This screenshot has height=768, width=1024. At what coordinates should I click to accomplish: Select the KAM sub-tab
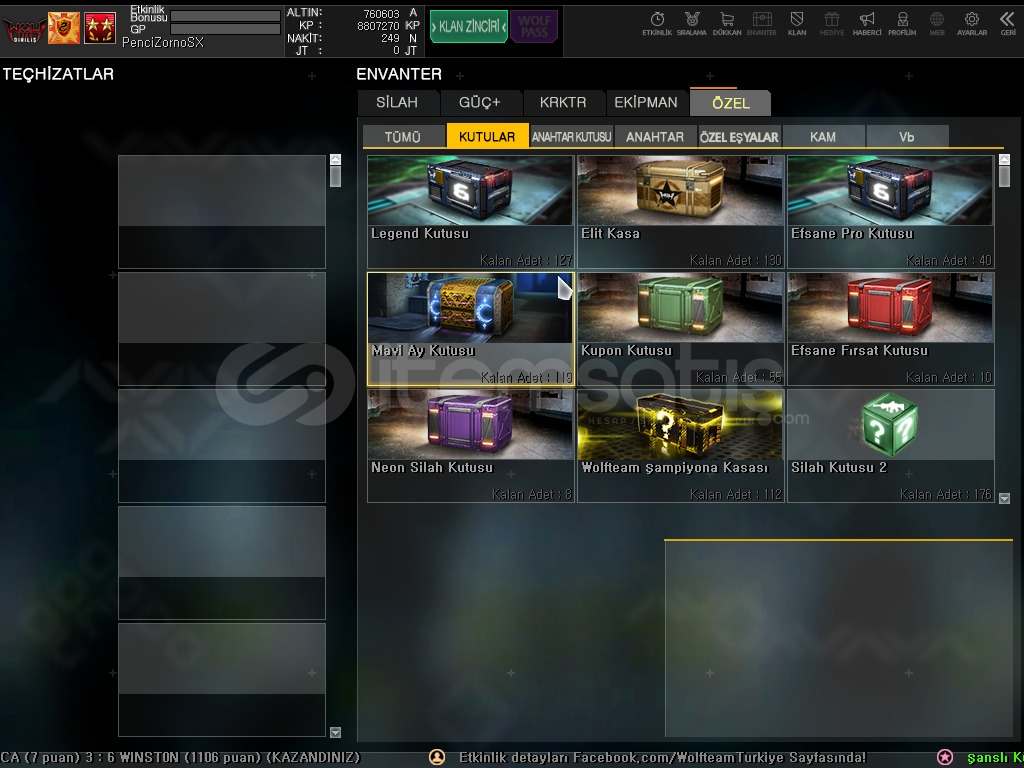(823, 136)
